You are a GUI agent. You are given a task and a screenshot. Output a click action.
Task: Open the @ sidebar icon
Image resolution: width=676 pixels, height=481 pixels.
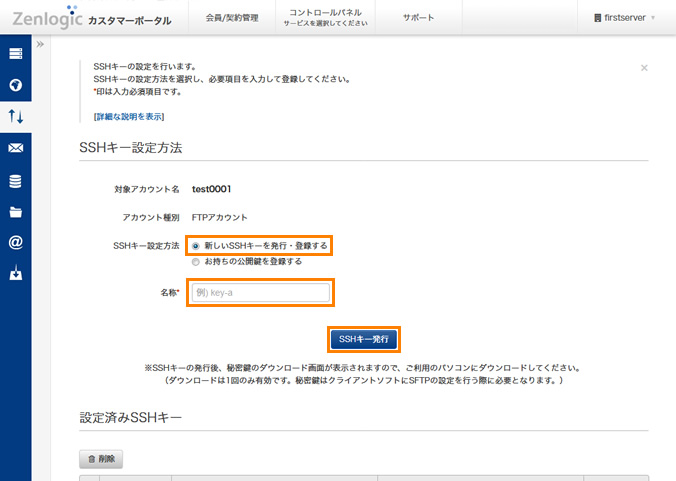click(16, 242)
